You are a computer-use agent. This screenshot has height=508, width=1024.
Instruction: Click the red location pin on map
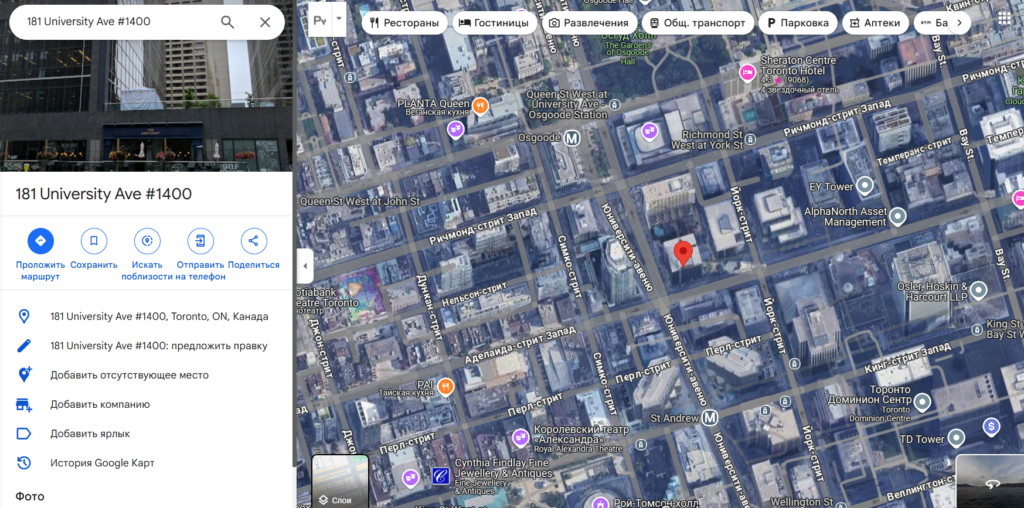coord(684,254)
